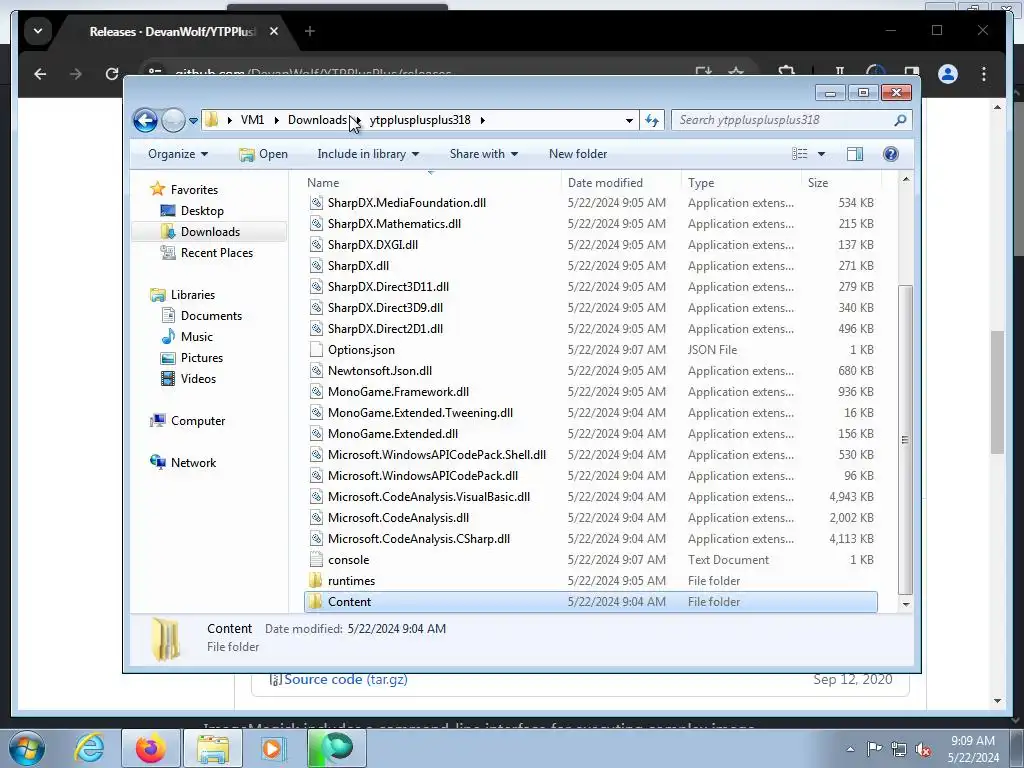Click the search magnifier icon

click(x=901, y=120)
